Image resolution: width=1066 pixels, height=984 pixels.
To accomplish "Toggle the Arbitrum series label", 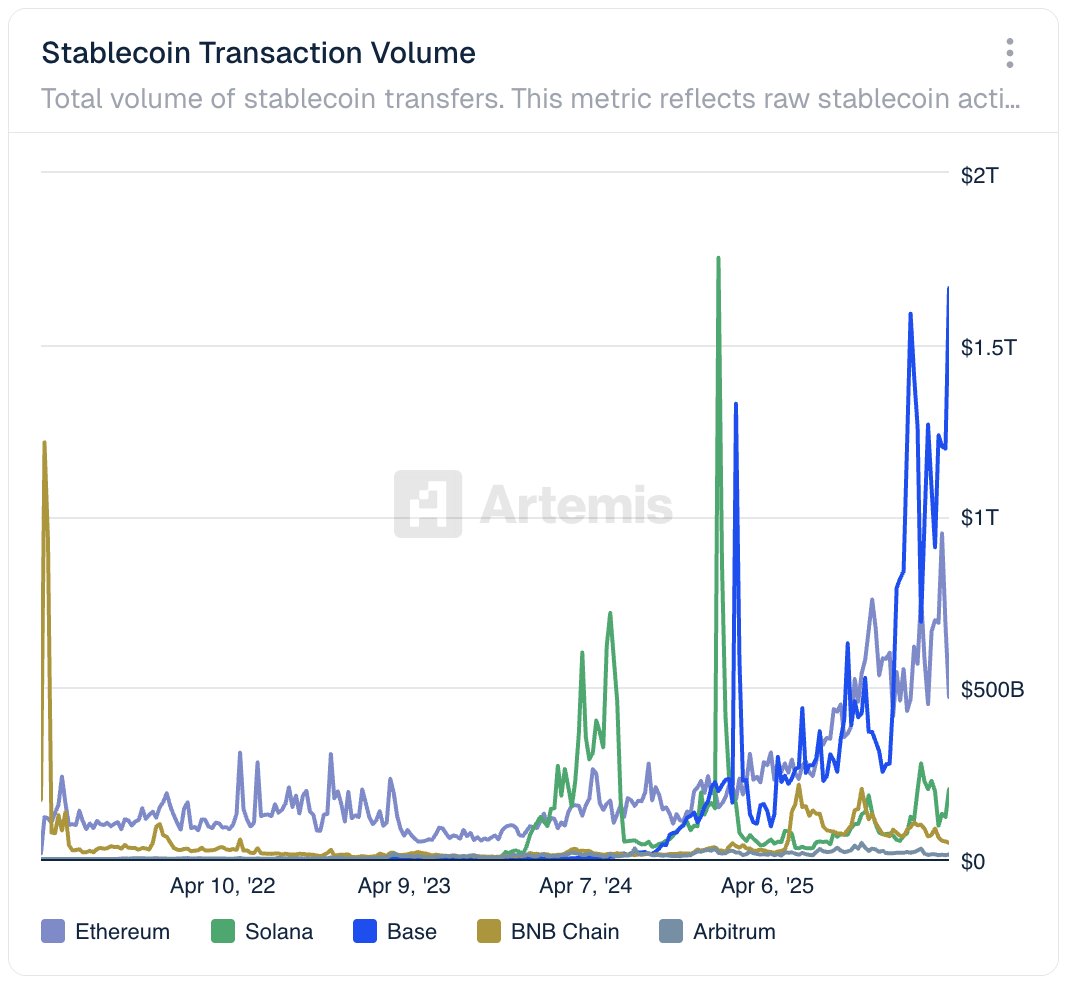I will (734, 932).
